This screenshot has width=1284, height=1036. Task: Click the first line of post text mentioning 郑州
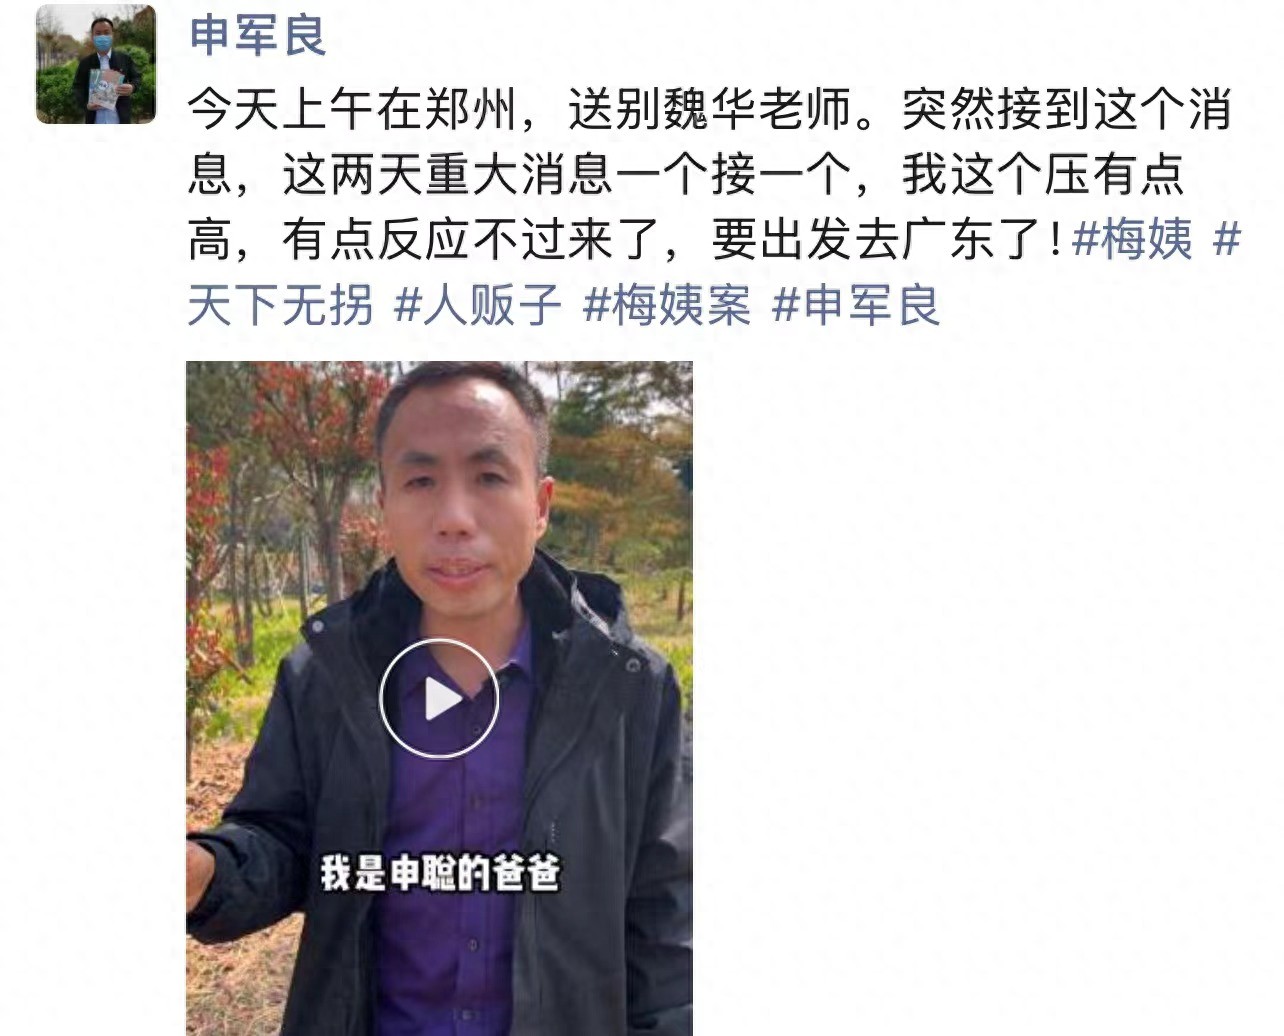pyautogui.click(x=710, y=110)
